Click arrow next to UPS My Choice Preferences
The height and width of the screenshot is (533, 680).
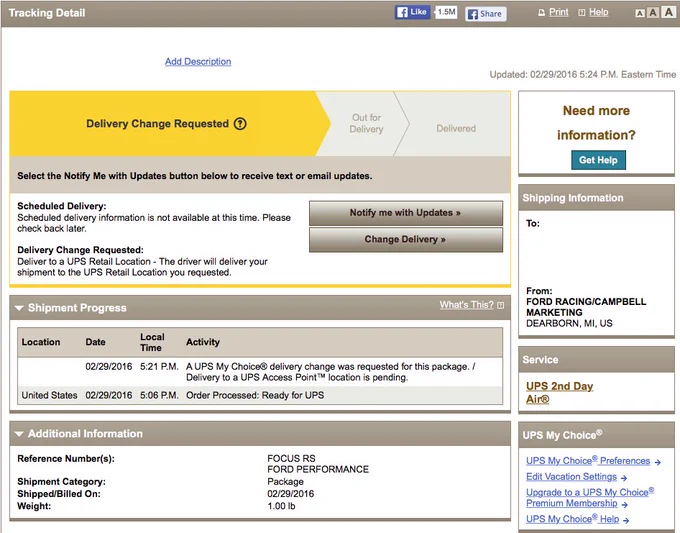(658, 462)
